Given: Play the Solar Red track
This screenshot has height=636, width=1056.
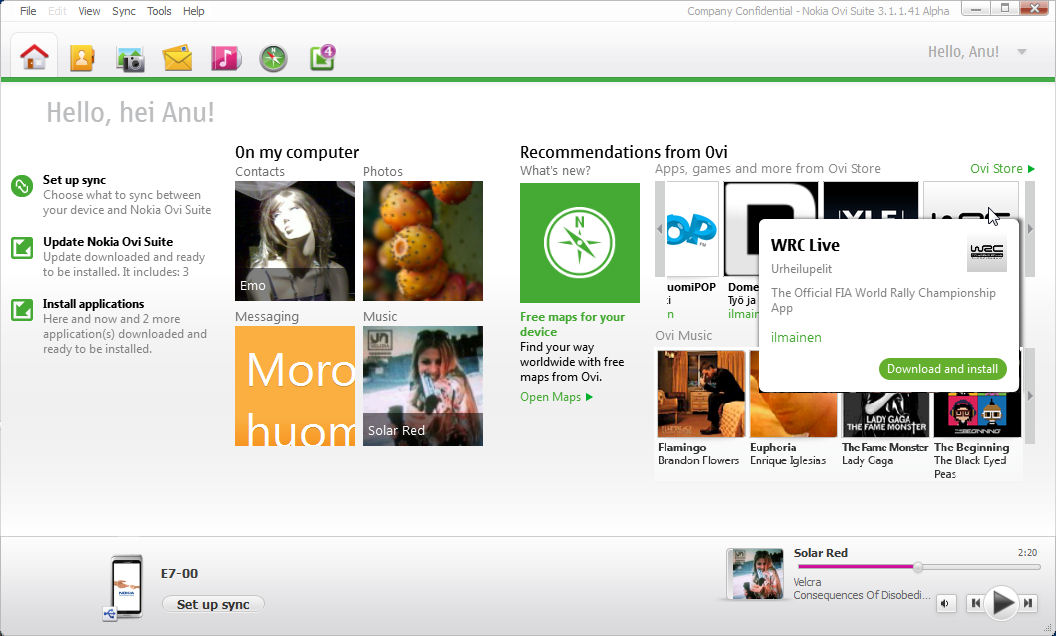Looking at the screenshot, I should coord(1002,603).
